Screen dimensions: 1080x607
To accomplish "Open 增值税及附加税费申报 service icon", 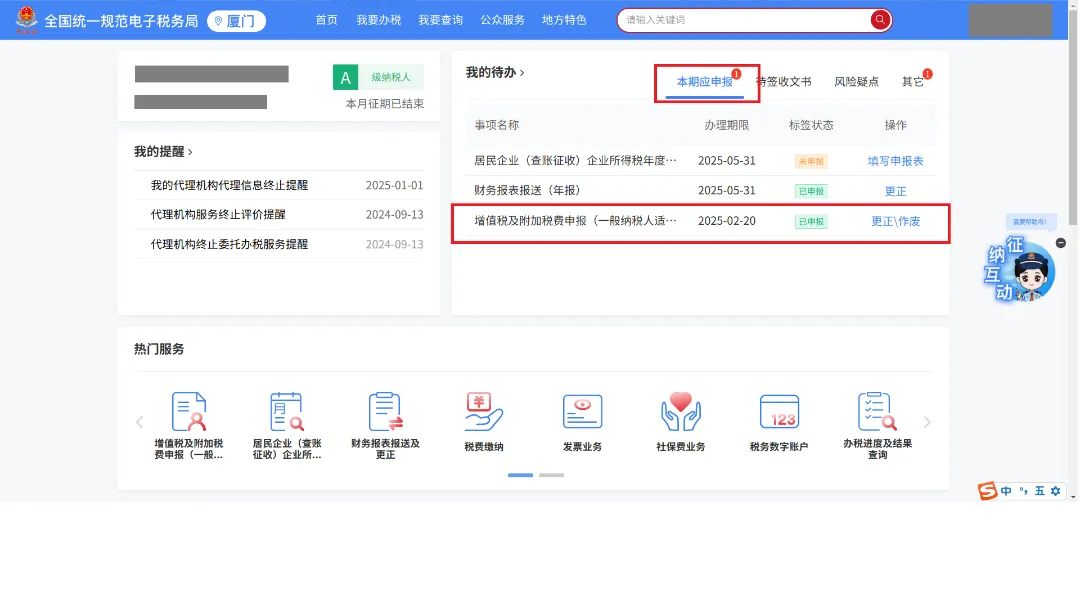I will 190,412.
